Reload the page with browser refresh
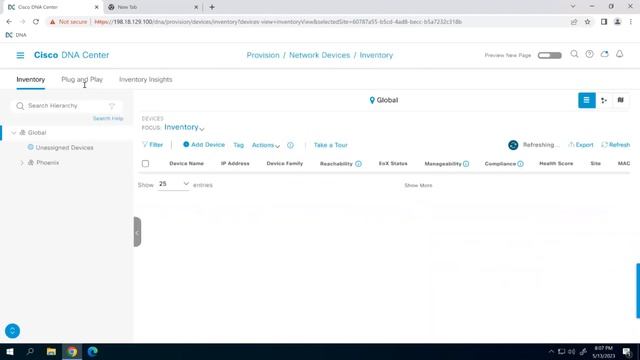The image size is (640, 360). (36, 22)
